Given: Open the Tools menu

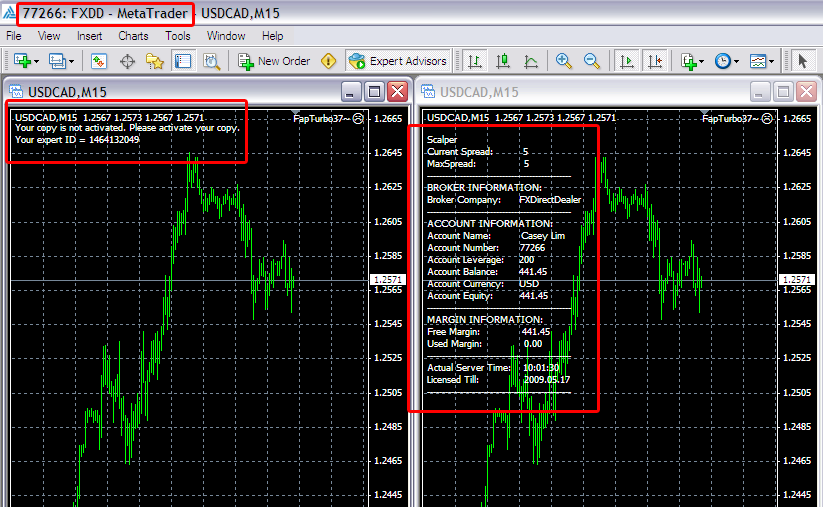Looking at the screenshot, I should point(177,36).
